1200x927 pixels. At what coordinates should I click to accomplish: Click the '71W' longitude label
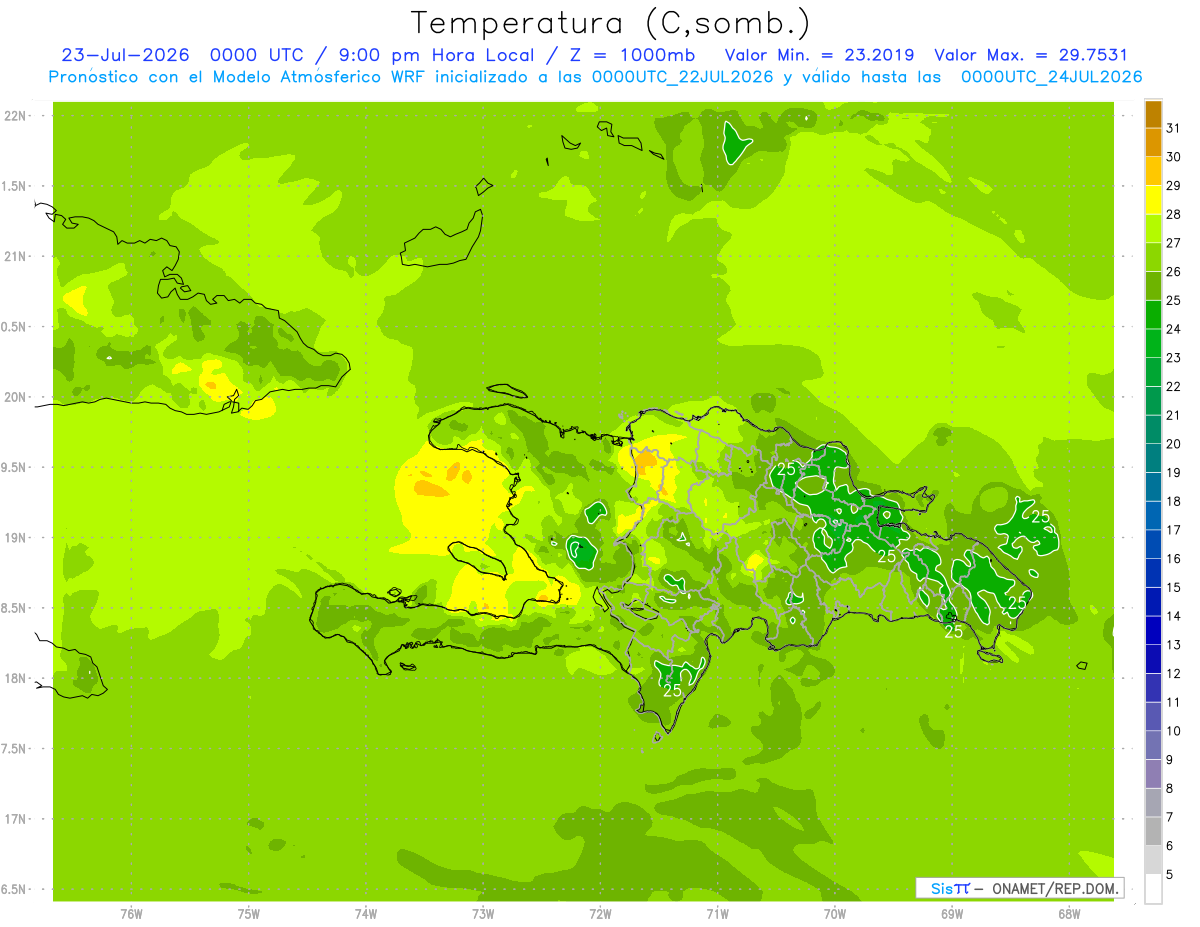(717, 913)
